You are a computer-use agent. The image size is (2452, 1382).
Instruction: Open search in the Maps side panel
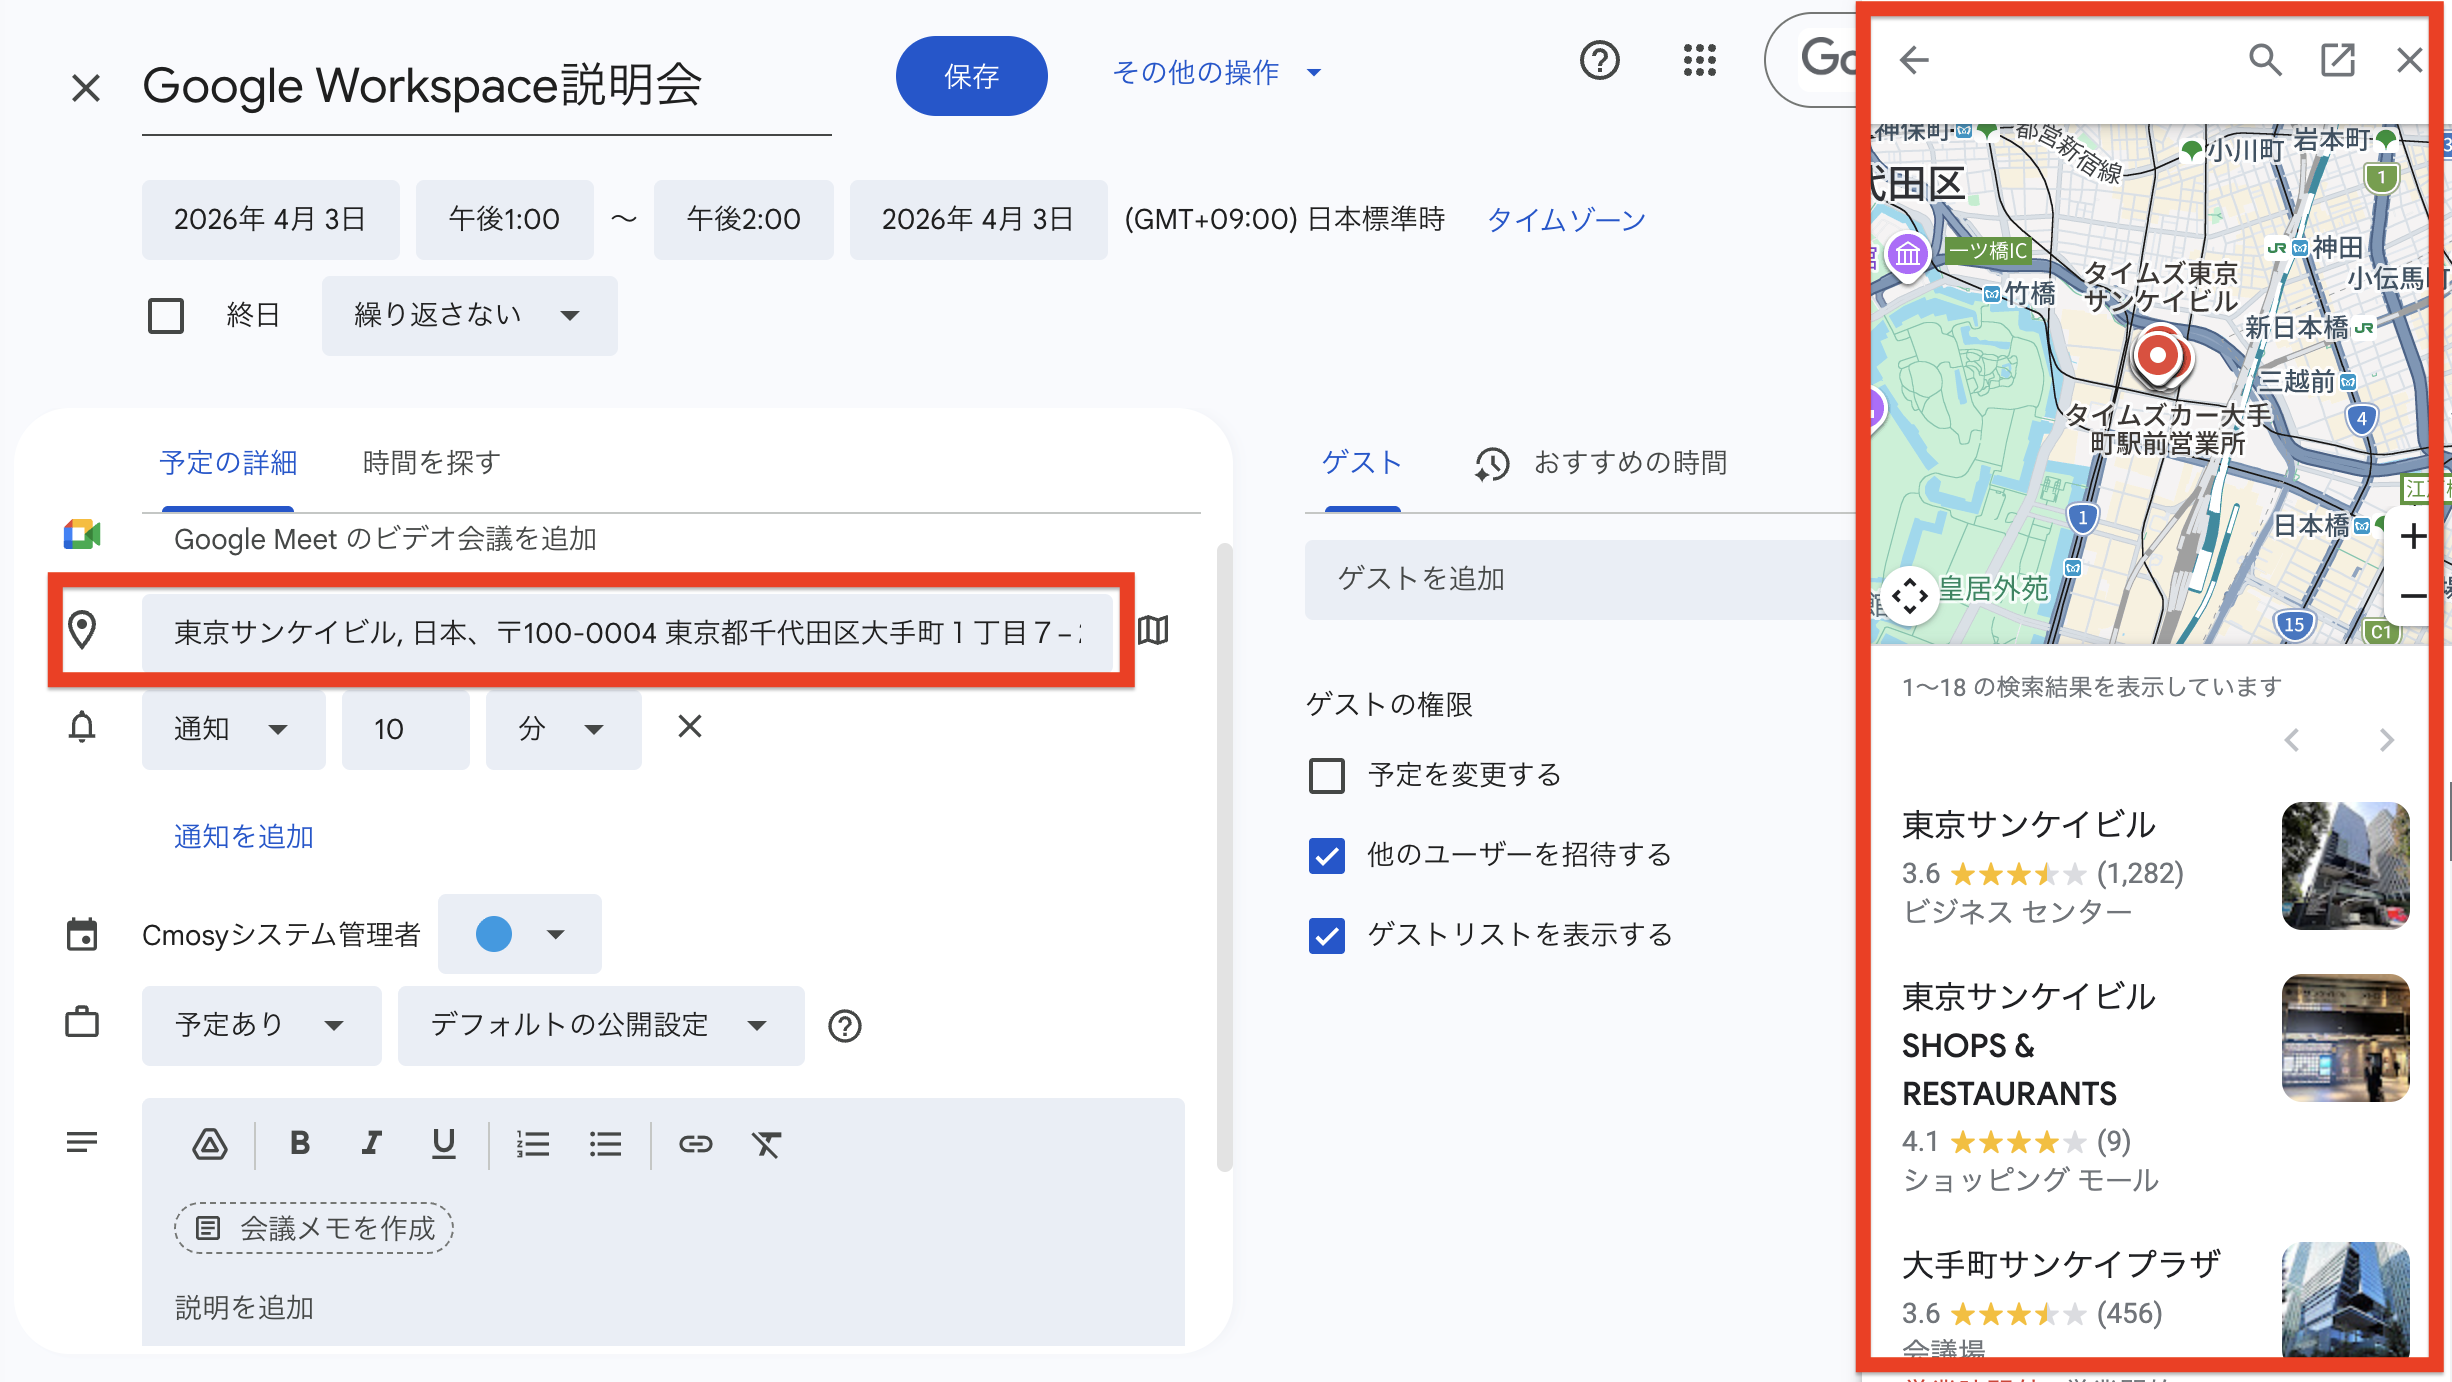click(2266, 60)
